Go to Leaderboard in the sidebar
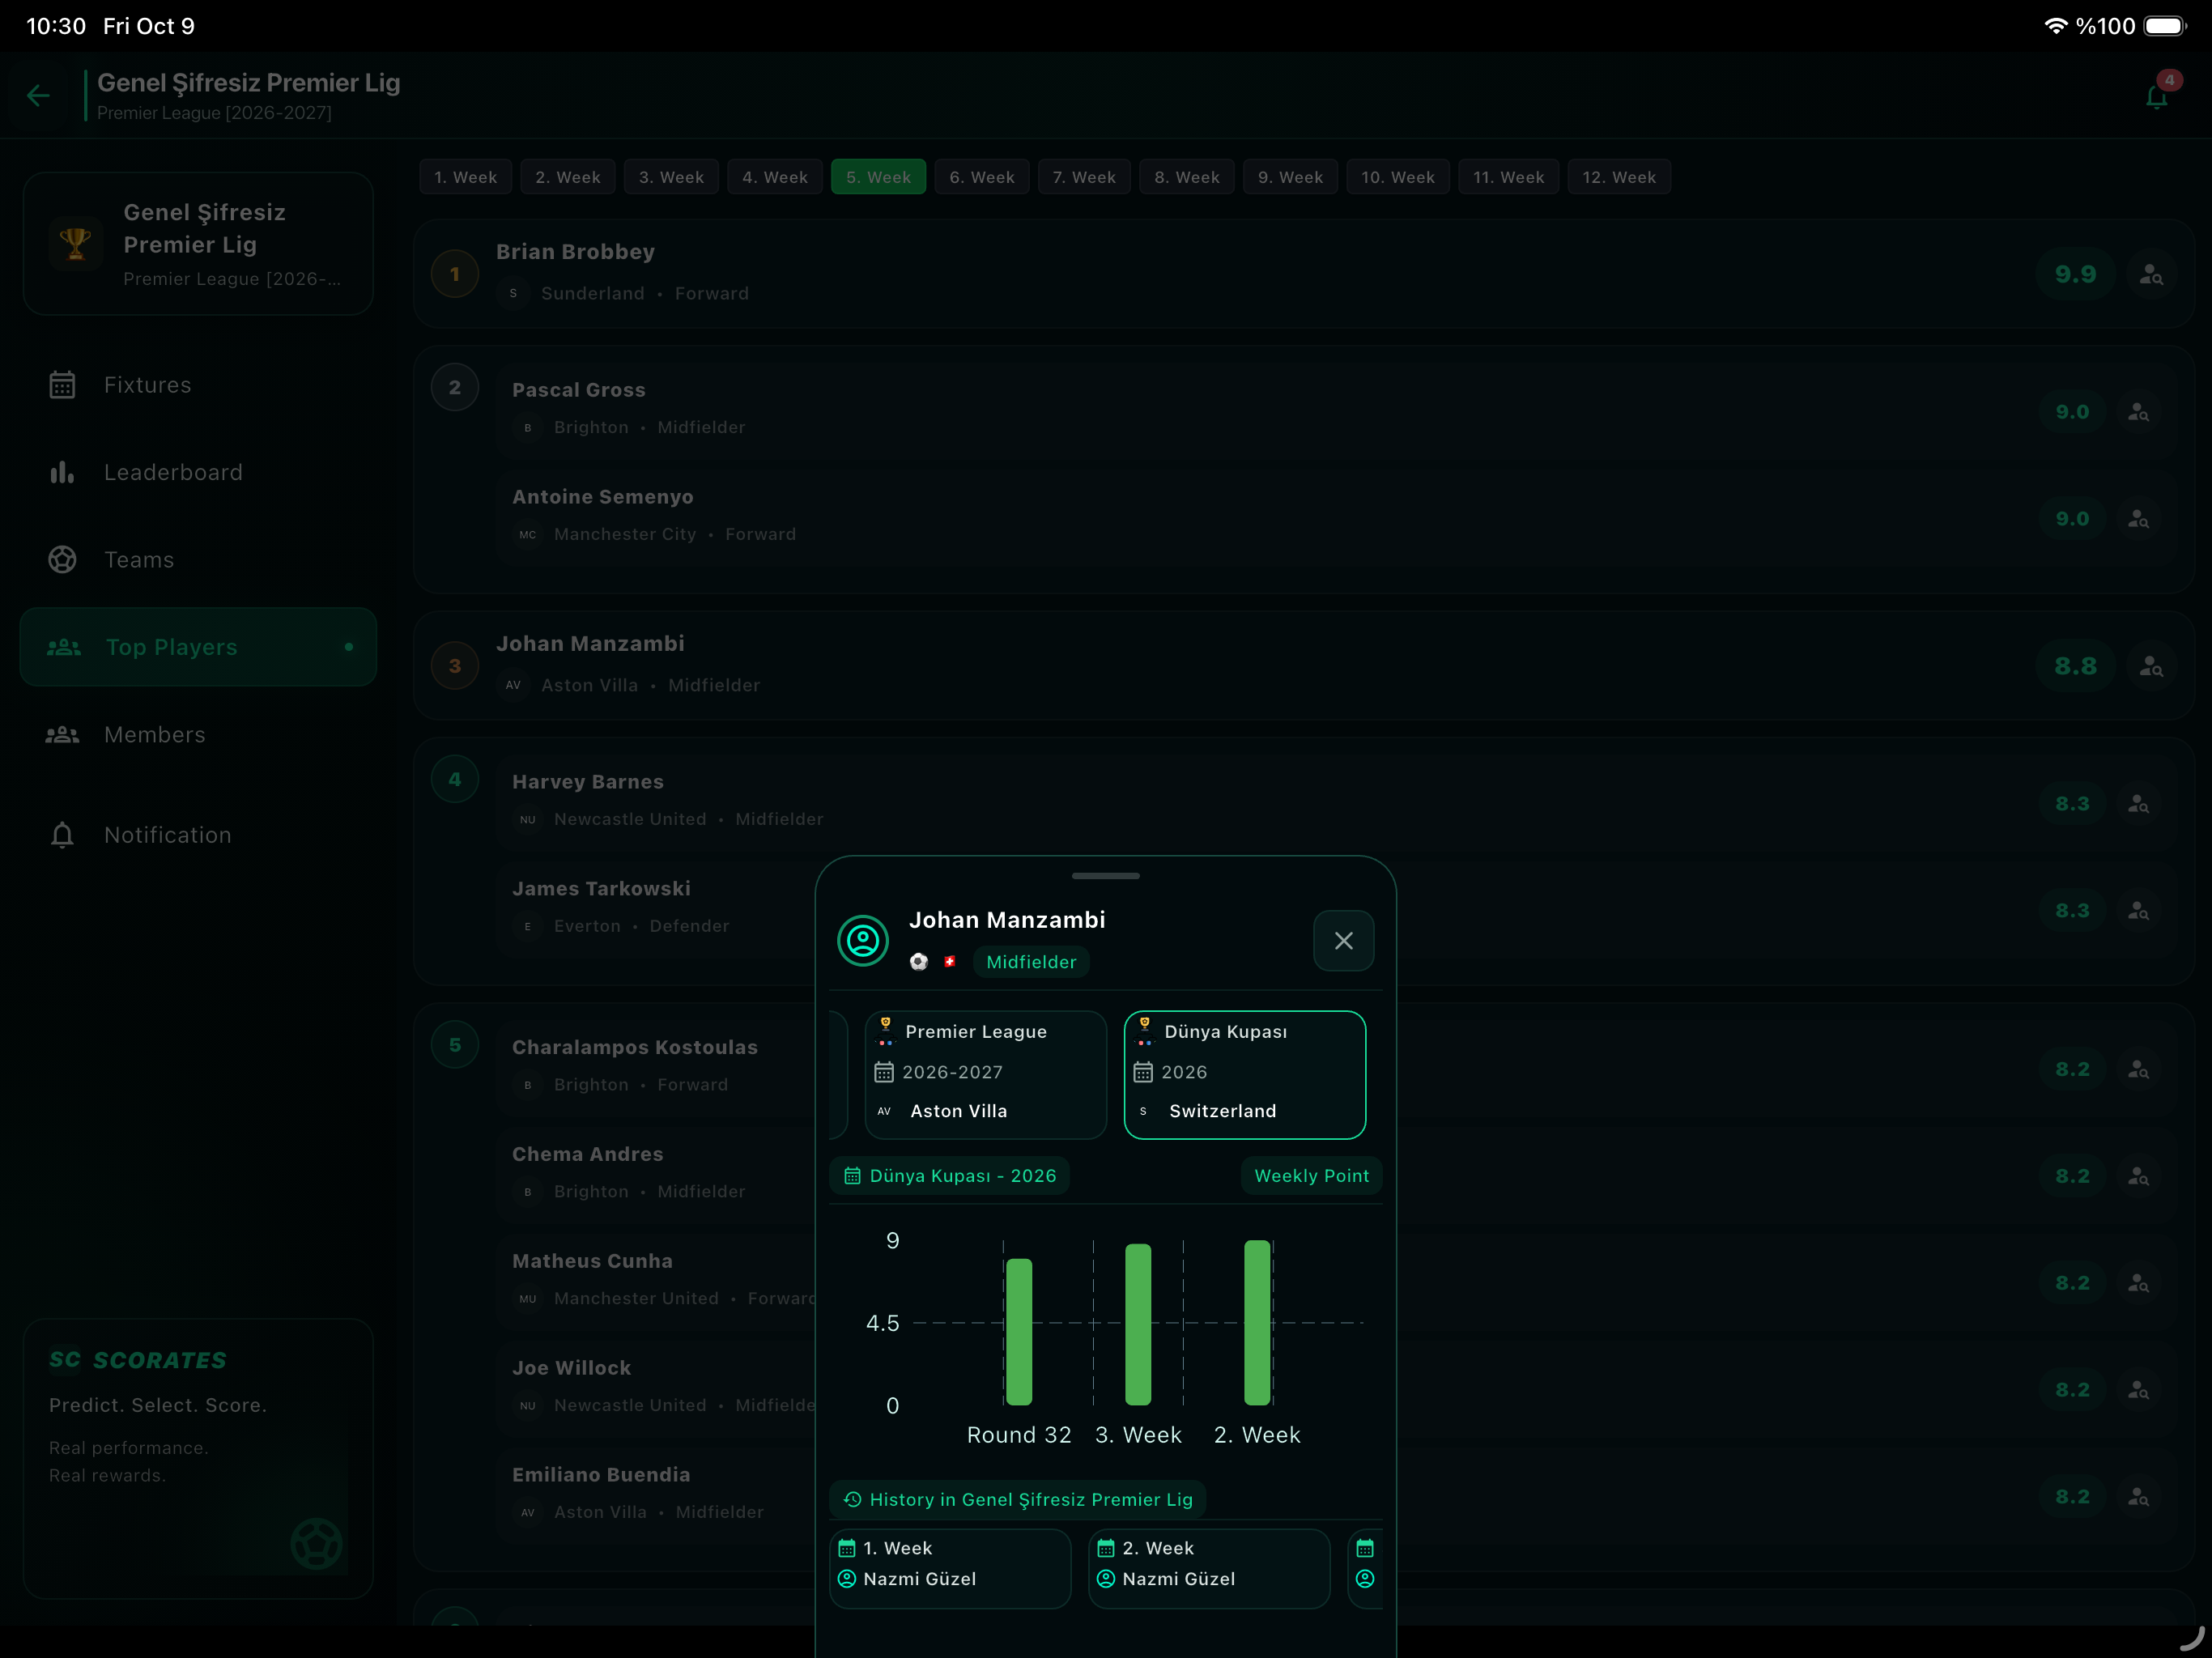Image resolution: width=2212 pixels, height=1658 pixels. [x=198, y=472]
